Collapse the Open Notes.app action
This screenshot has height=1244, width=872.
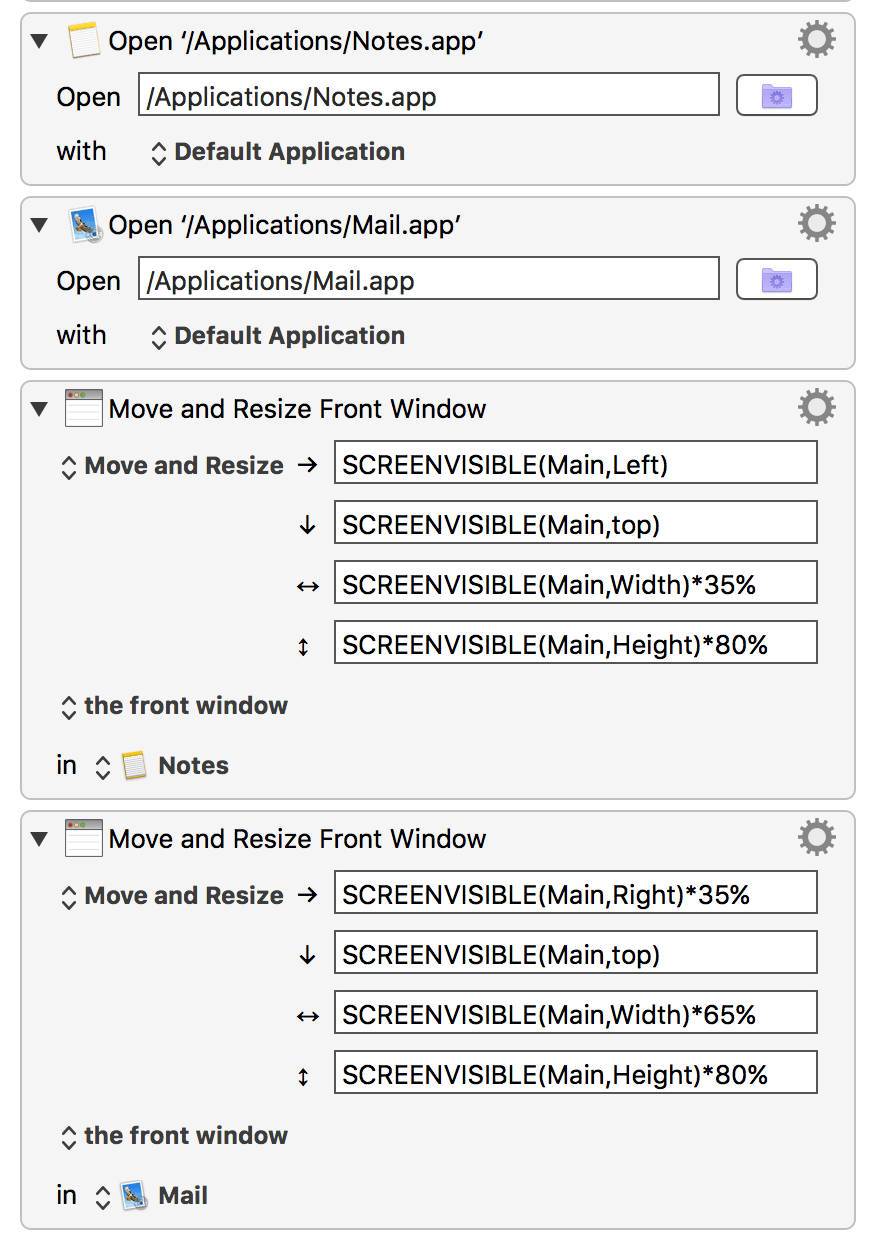39,41
